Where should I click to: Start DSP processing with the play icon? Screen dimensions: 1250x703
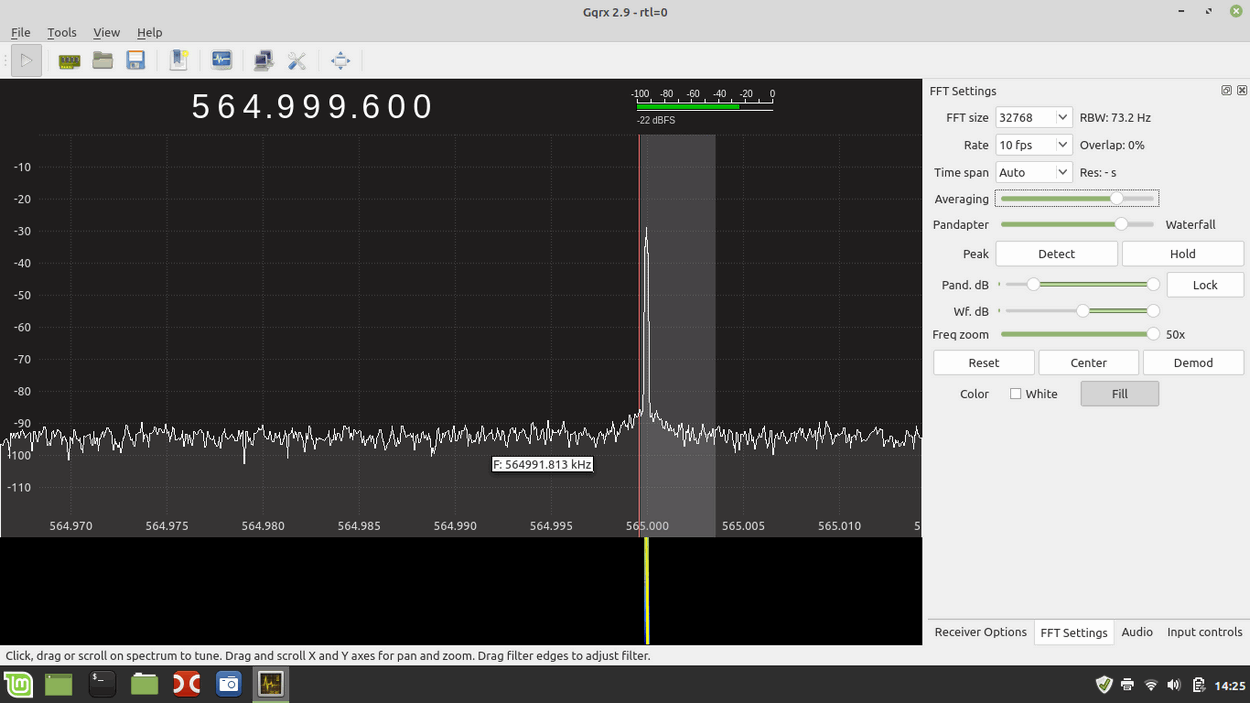pos(25,60)
